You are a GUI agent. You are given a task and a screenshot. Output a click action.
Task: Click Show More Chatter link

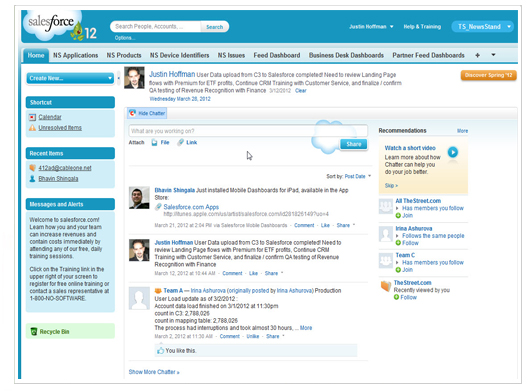point(154,372)
